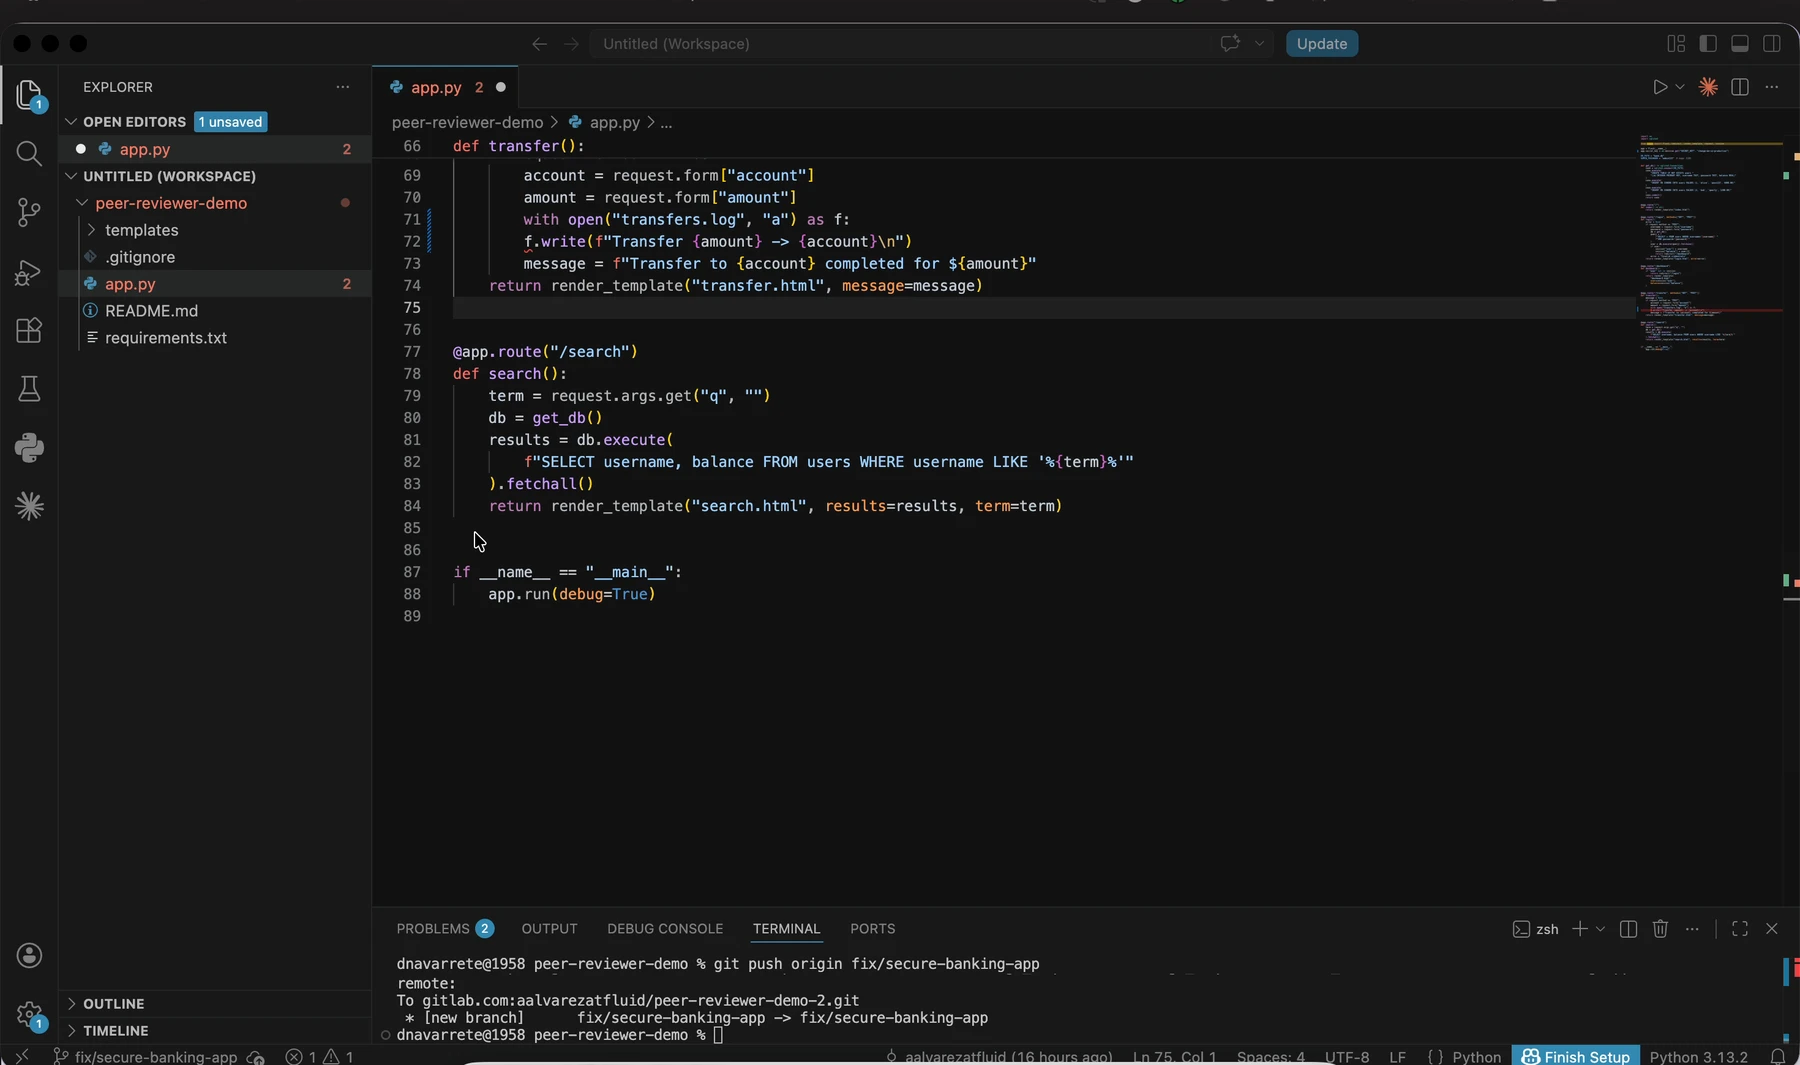
Task: Split the editor to the right
Action: point(1740,87)
